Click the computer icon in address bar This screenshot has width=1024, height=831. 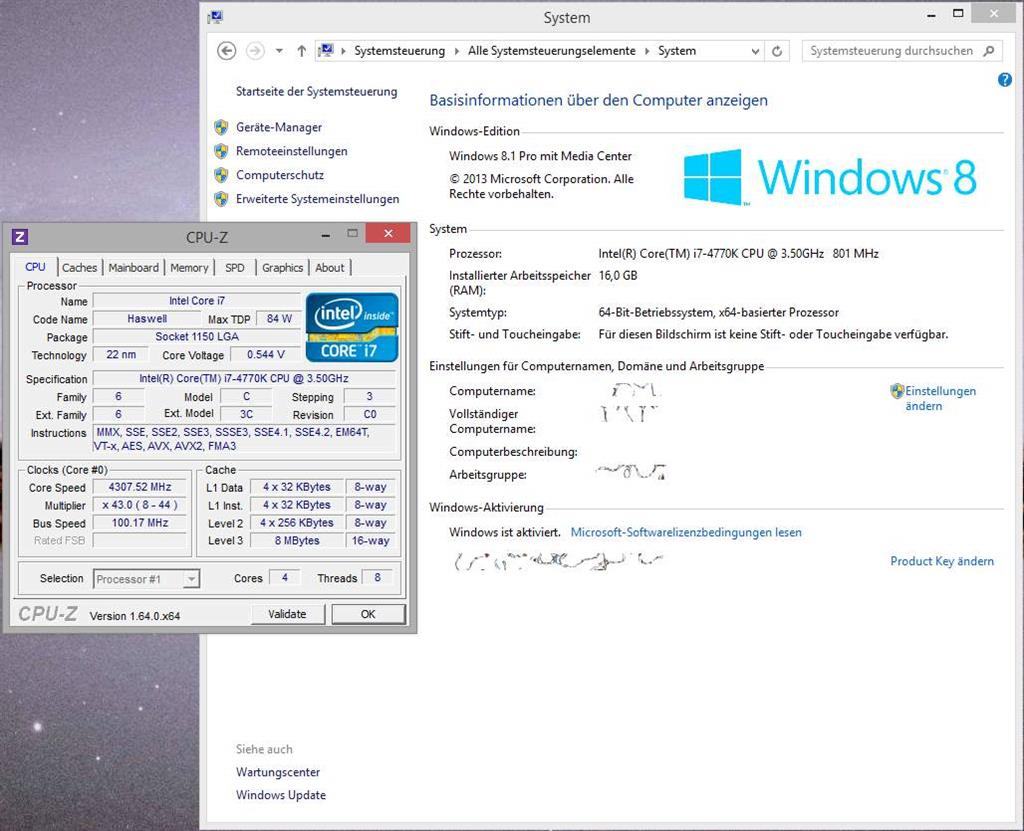327,50
